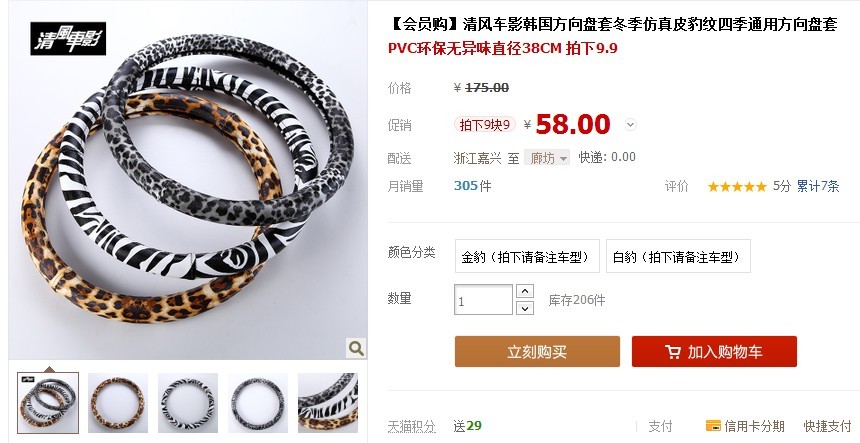Click the five-star rating icons

(737, 187)
